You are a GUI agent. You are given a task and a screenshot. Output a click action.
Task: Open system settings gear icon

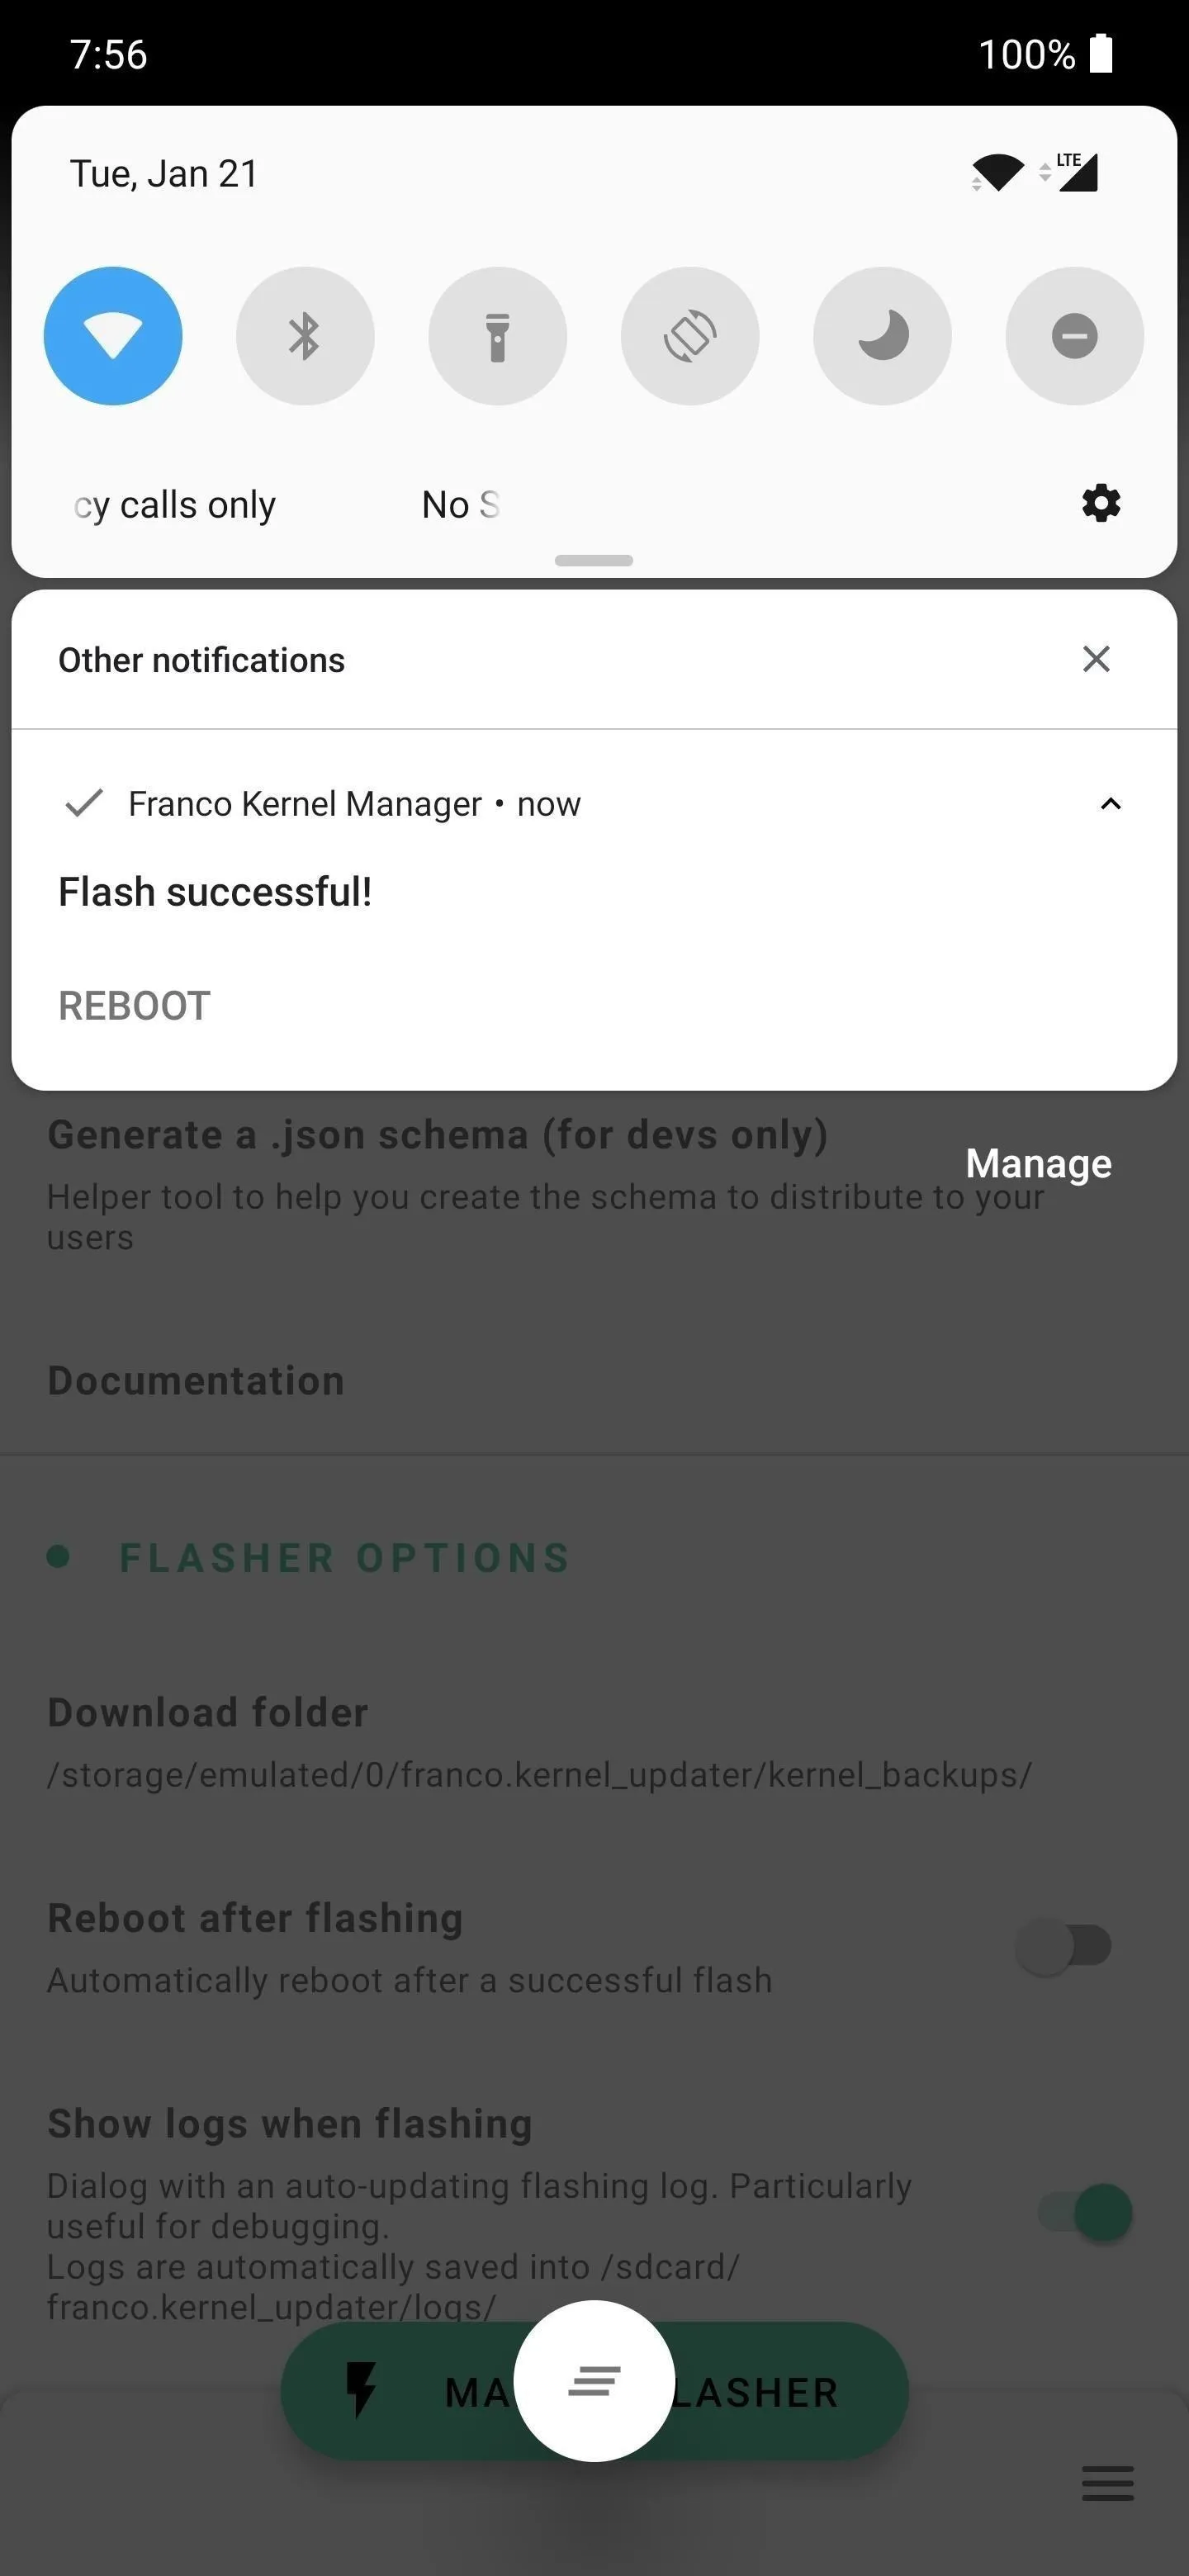coord(1101,503)
